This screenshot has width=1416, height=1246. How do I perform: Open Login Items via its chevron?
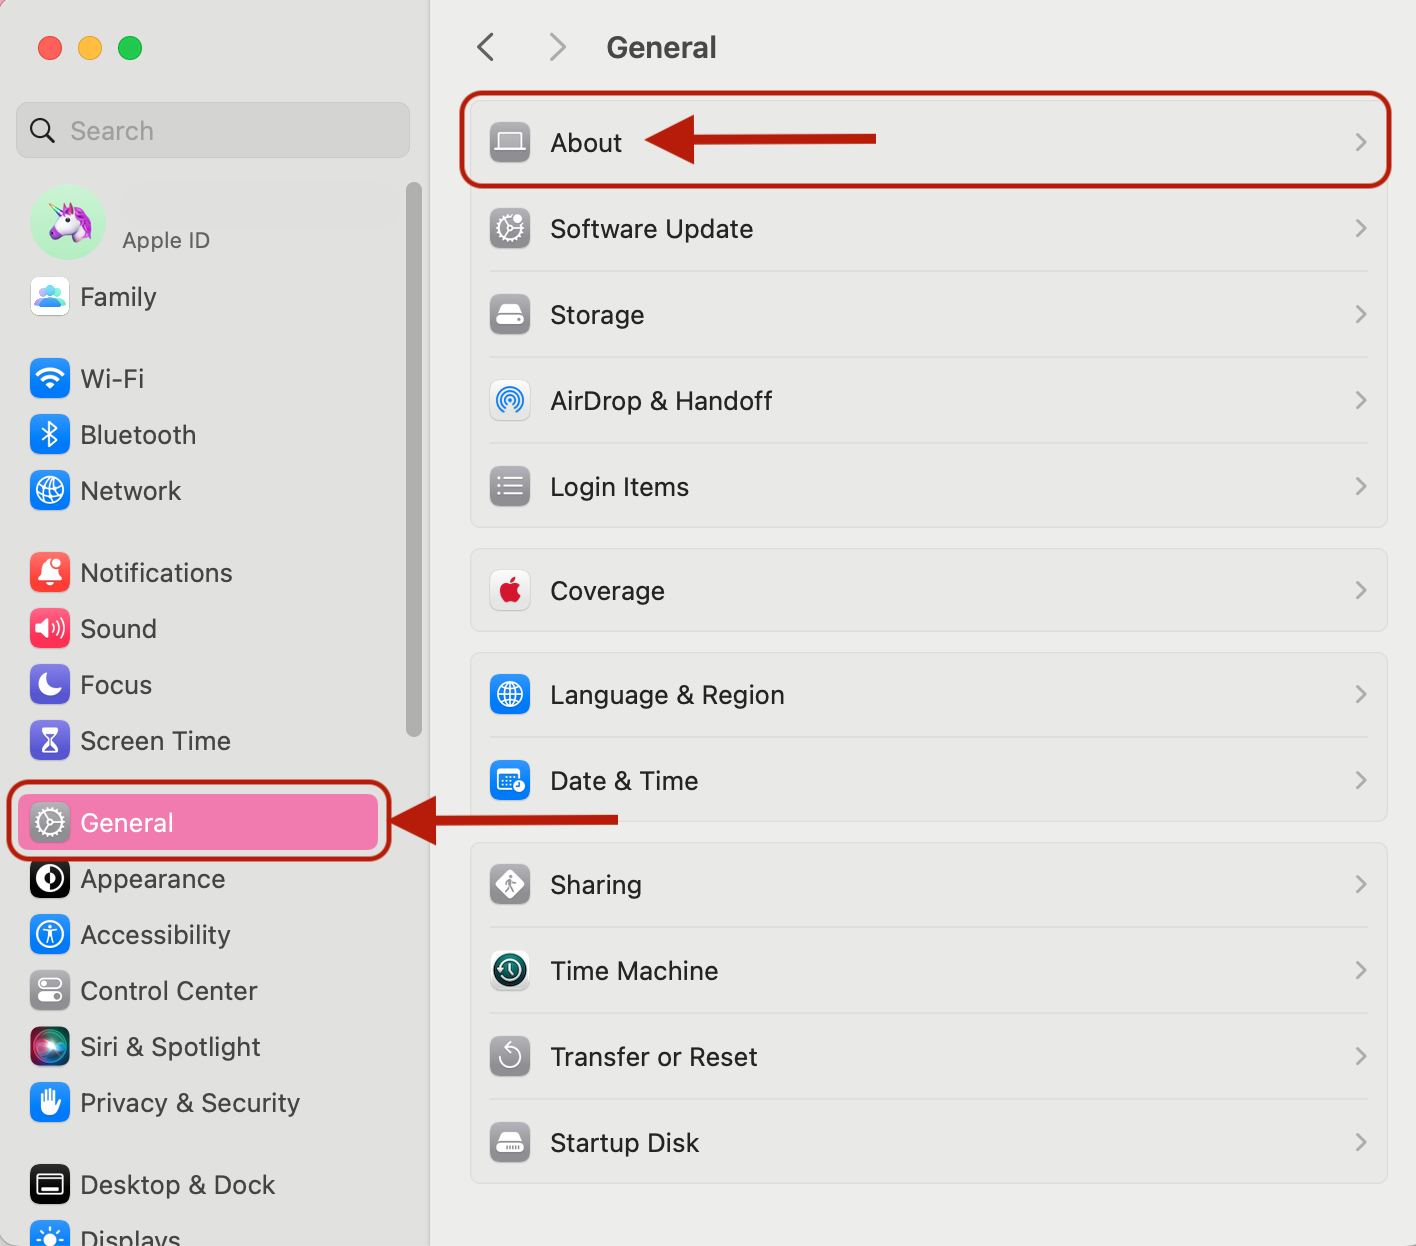tap(1360, 486)
